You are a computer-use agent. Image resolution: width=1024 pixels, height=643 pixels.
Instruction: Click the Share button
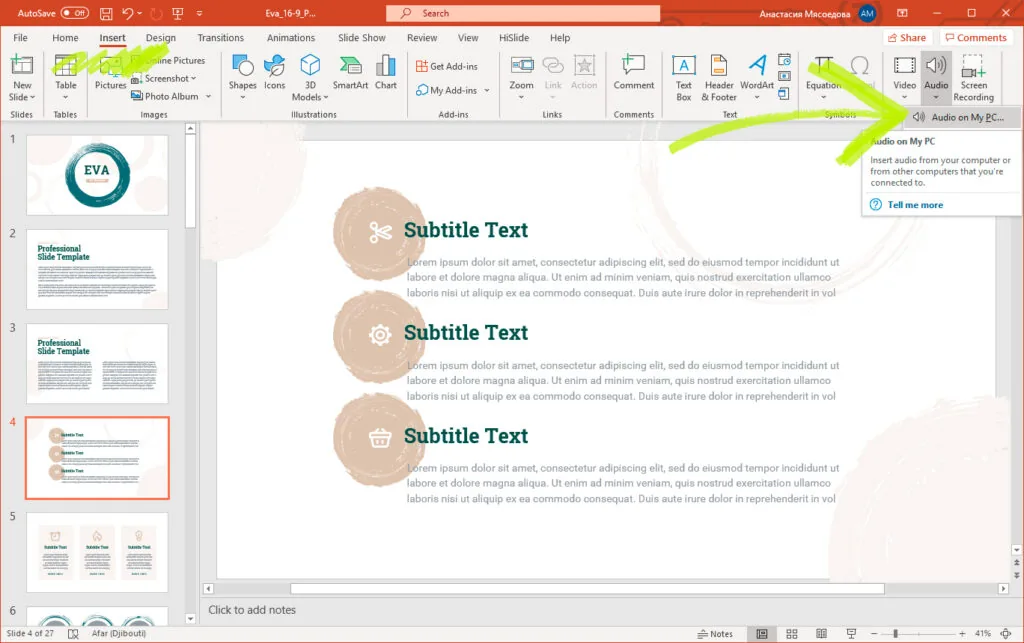tap(906, 38)
